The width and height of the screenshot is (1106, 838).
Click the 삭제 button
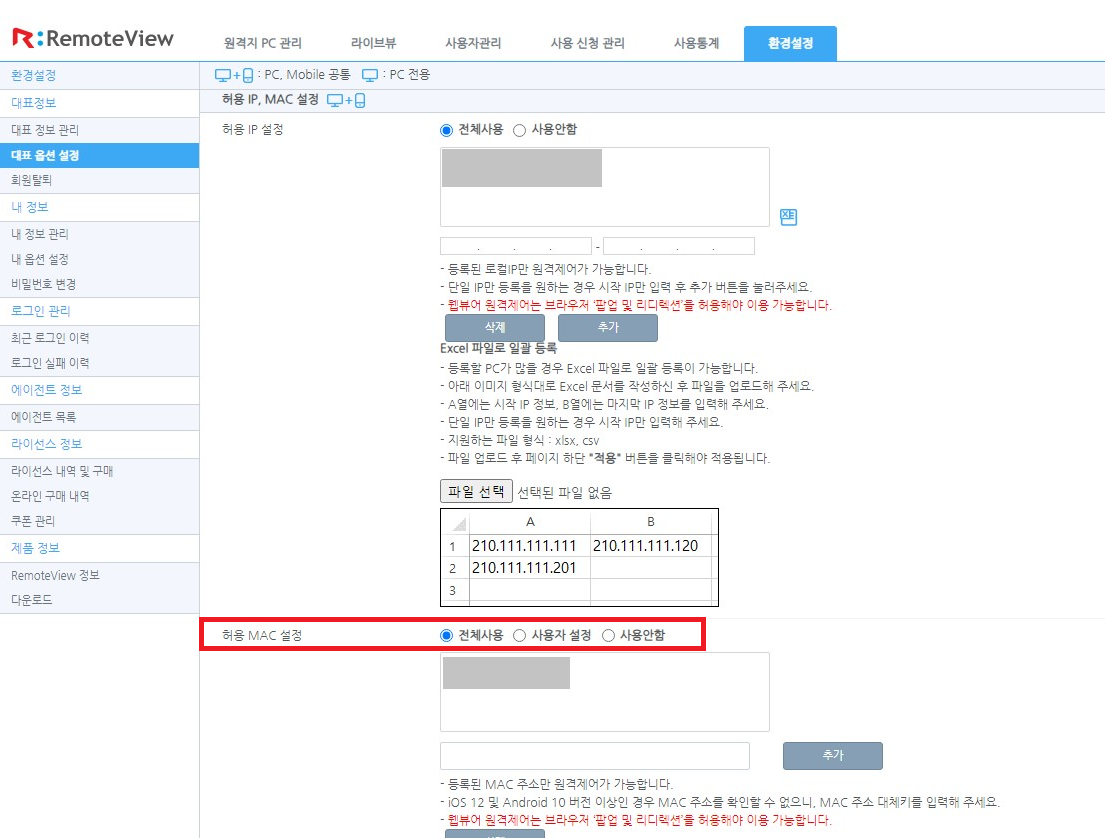click(x=494, y=327)
